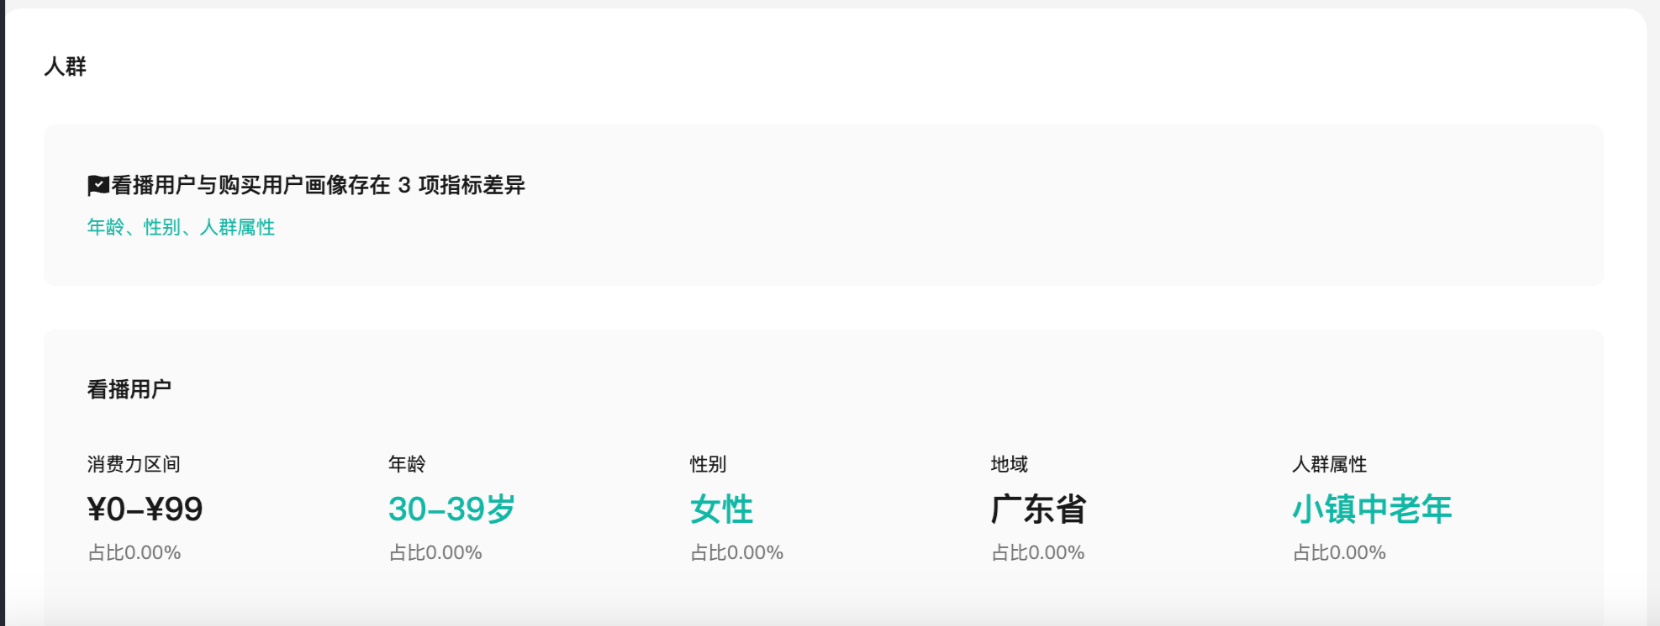1660x626 pixels.
Task: Click the 看播用户 card heading
Action: click(129, 389)
